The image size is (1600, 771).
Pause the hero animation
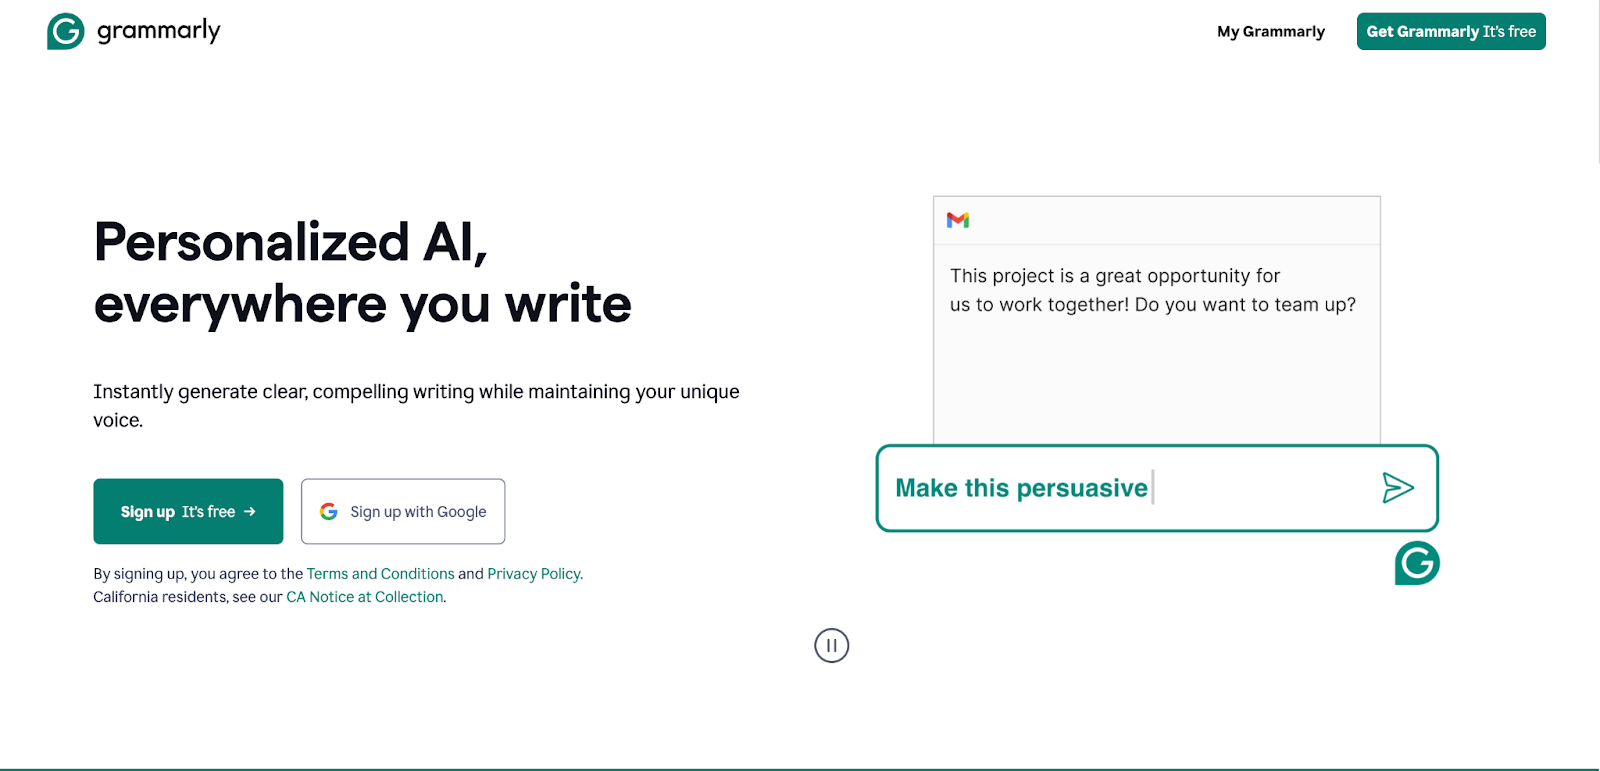(x=831, y=646)
